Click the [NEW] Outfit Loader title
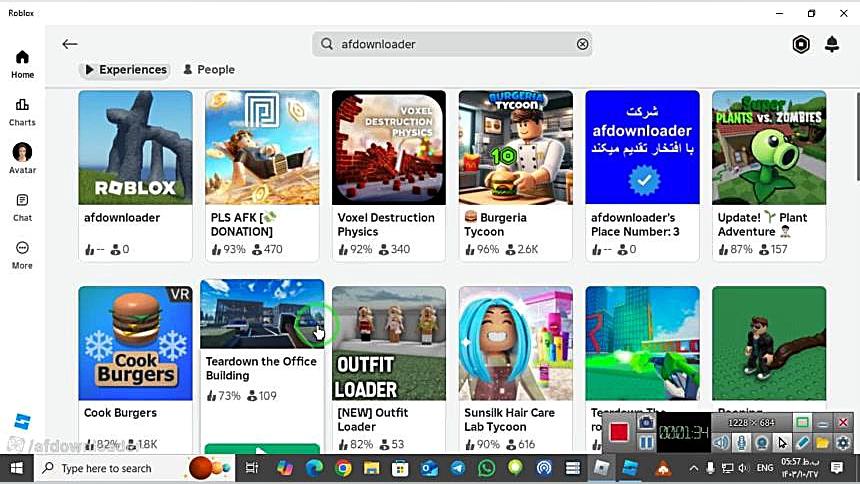Viewport: 860px width, 484px height. [372, 420]
